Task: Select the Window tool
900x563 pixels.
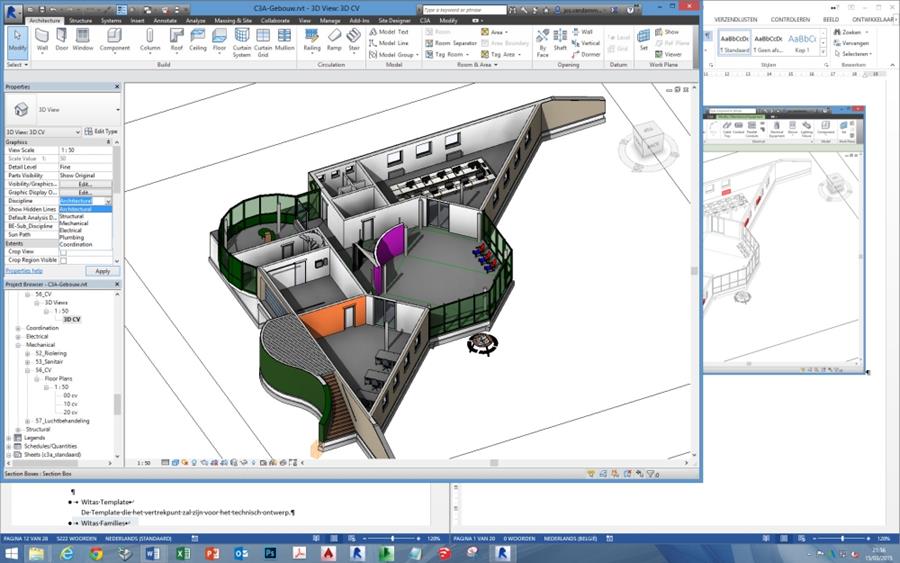Action: coord(83,38)
